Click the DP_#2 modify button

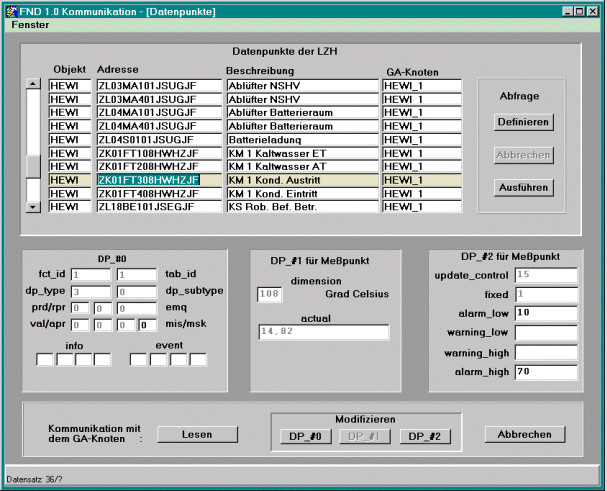[x=425, y=436]
